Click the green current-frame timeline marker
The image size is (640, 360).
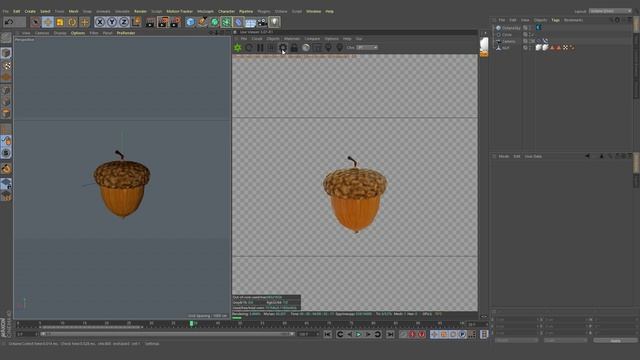(191, 324)
